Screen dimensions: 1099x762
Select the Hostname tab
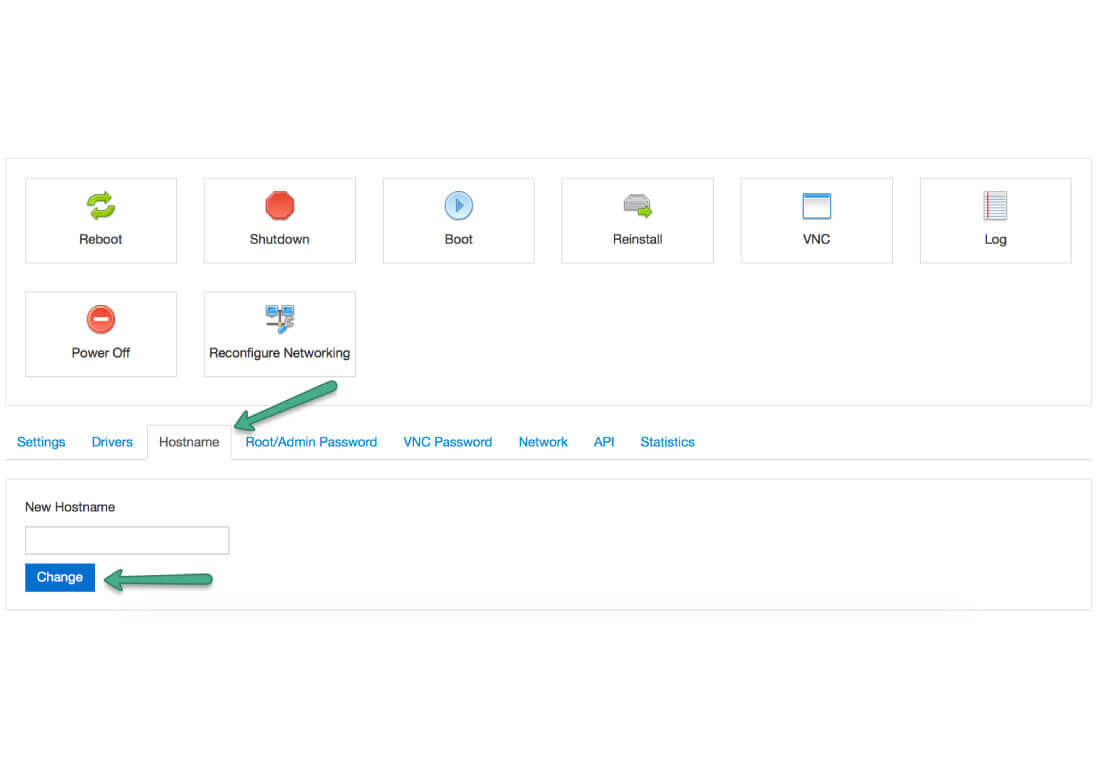click(x=189, y=442)
